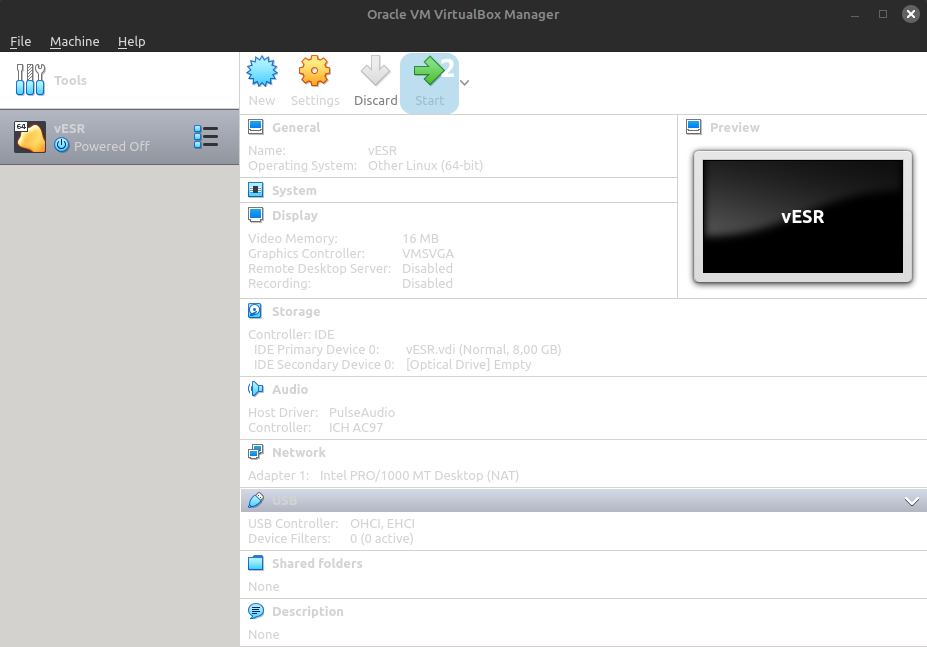Image resolution: width=927 pixels, height=647 pixels.
Task: Close the VirtualBox Manager window
Action: [910, 14]
